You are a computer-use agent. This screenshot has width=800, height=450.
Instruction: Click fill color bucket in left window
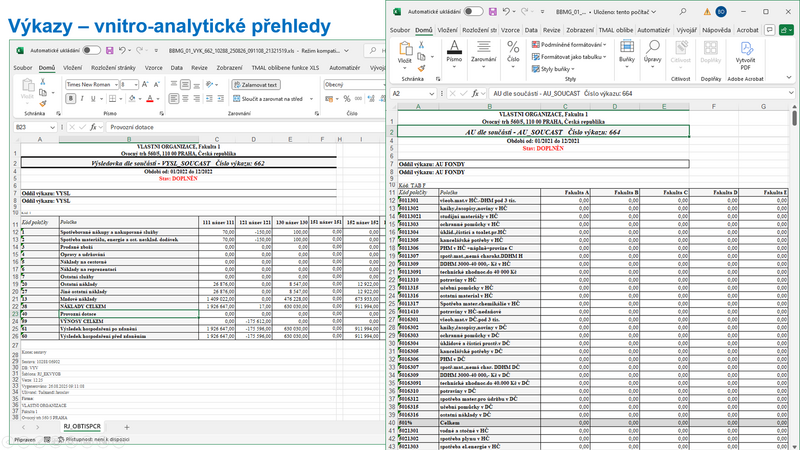(x=132, y=98)
